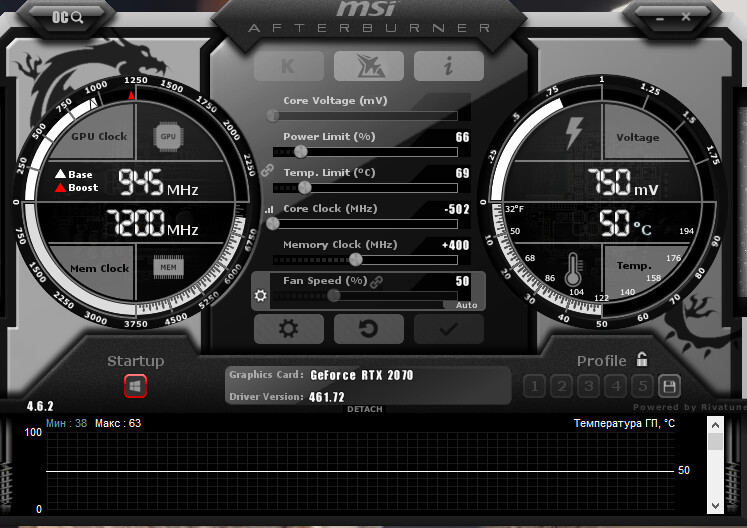Viewport: 747px width, 528px height.
Task: Select profile slot 3
Action: coord(589,386)
